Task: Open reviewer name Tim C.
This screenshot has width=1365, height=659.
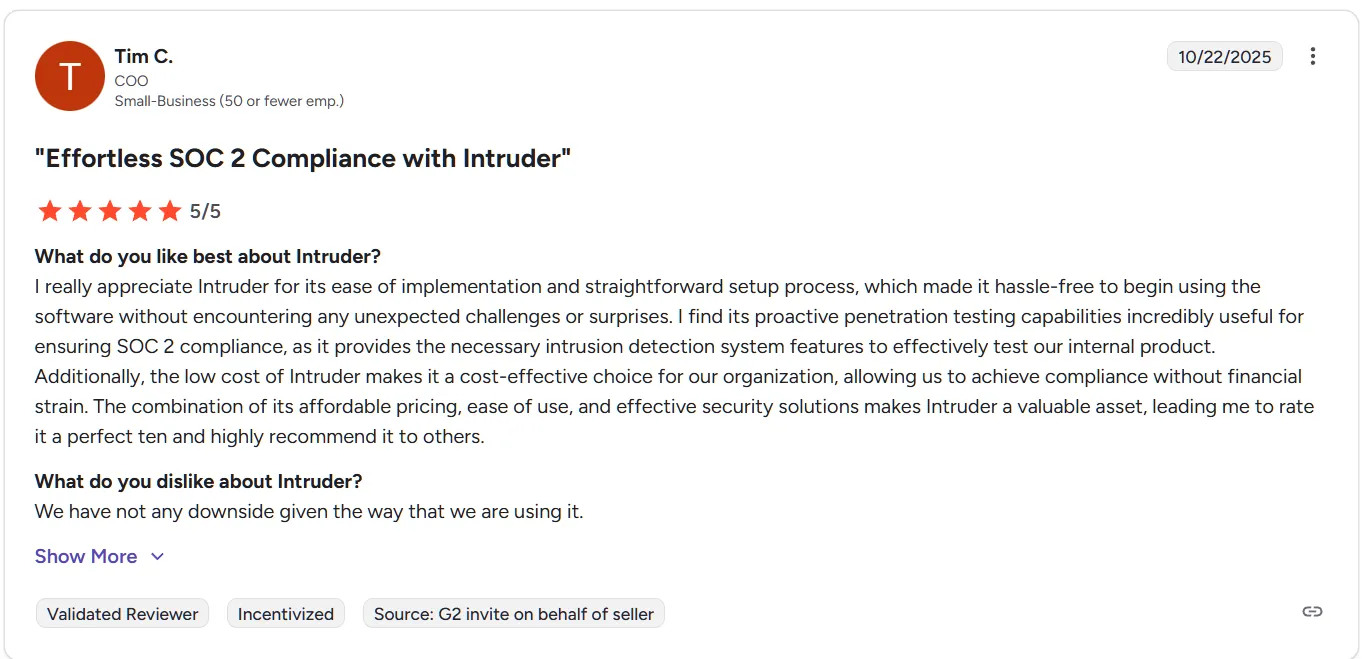Action: click(x=144, y=56)
